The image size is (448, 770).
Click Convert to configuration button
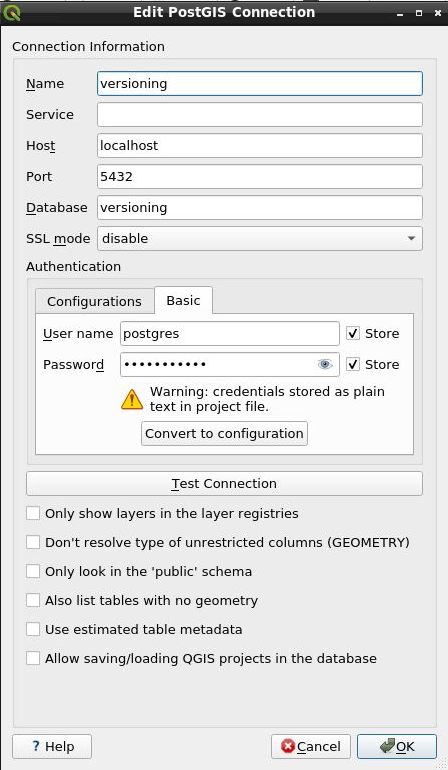click(x=224, y=434)
